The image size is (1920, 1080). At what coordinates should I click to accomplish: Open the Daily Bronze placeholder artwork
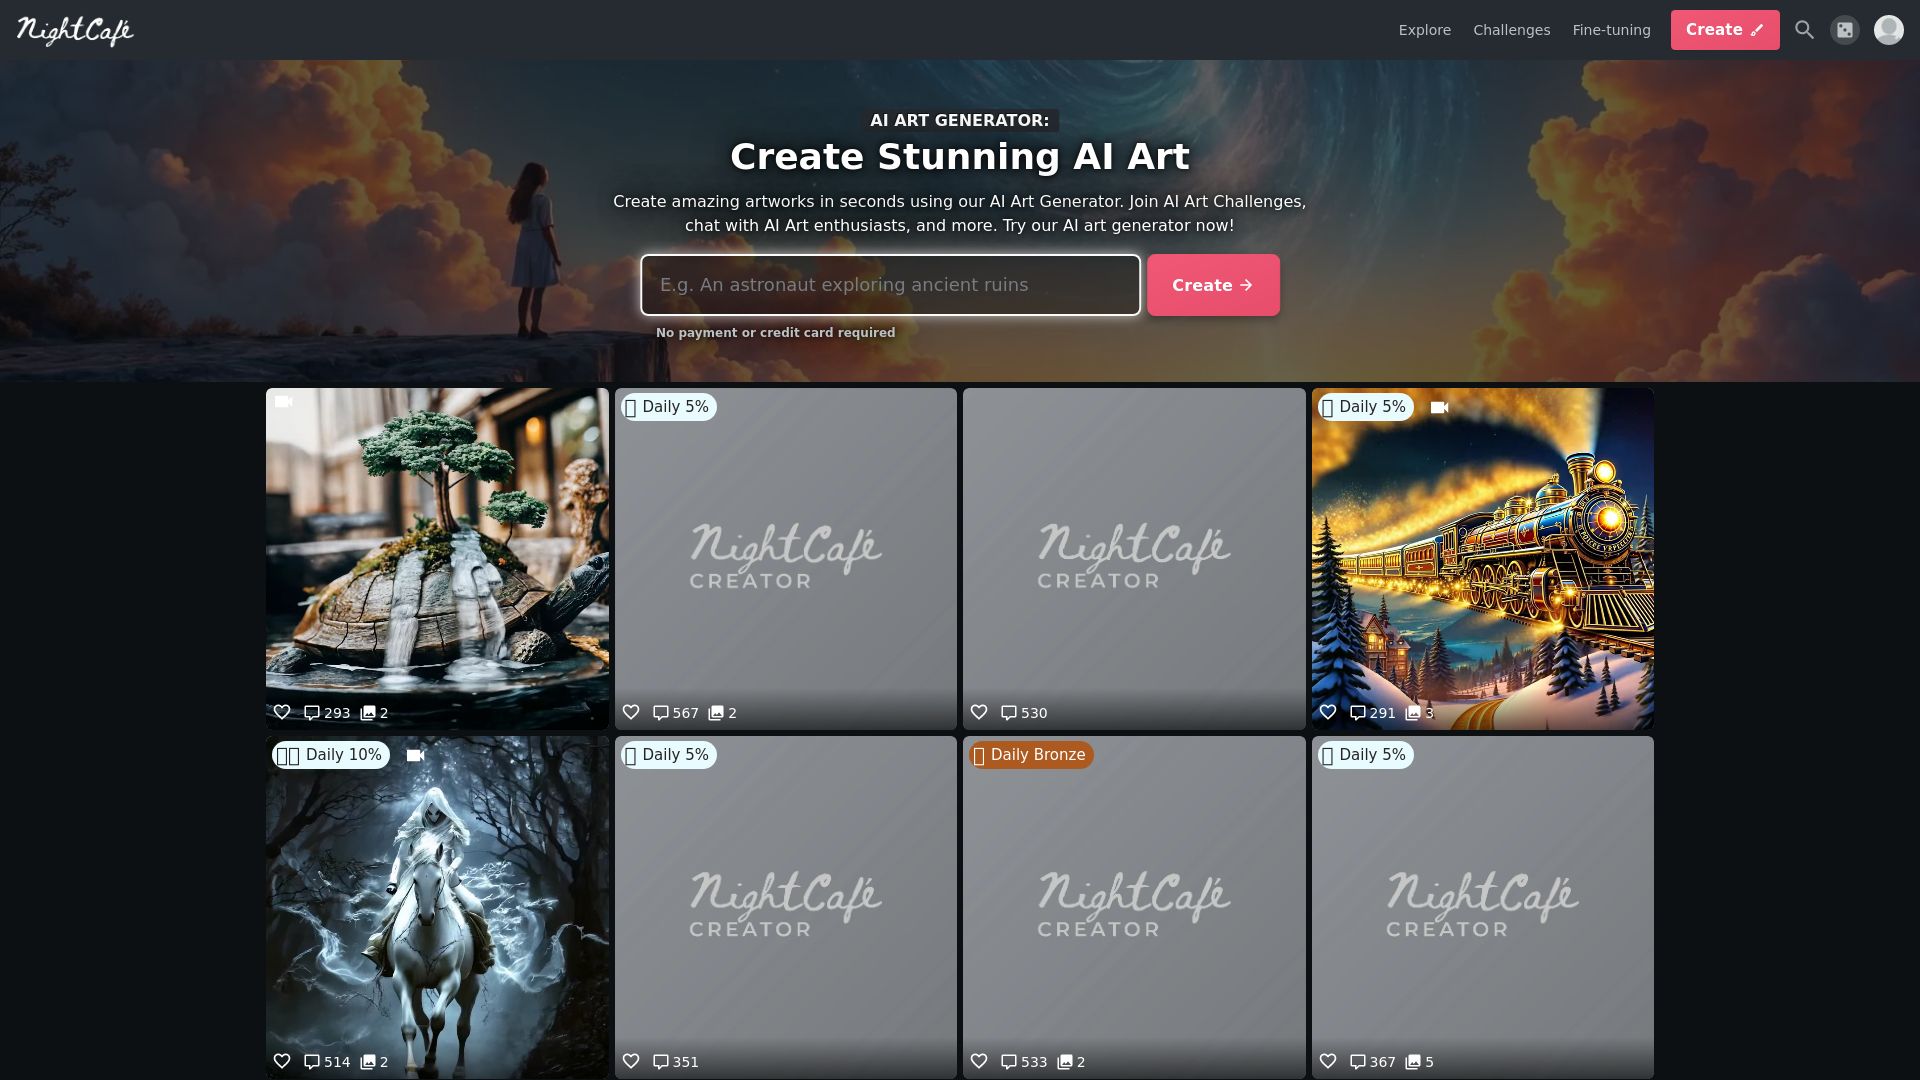[1133, 907]
